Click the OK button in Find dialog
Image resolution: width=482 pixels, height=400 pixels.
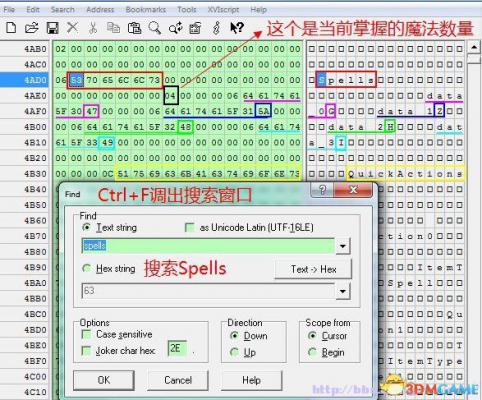click(104, 380)
